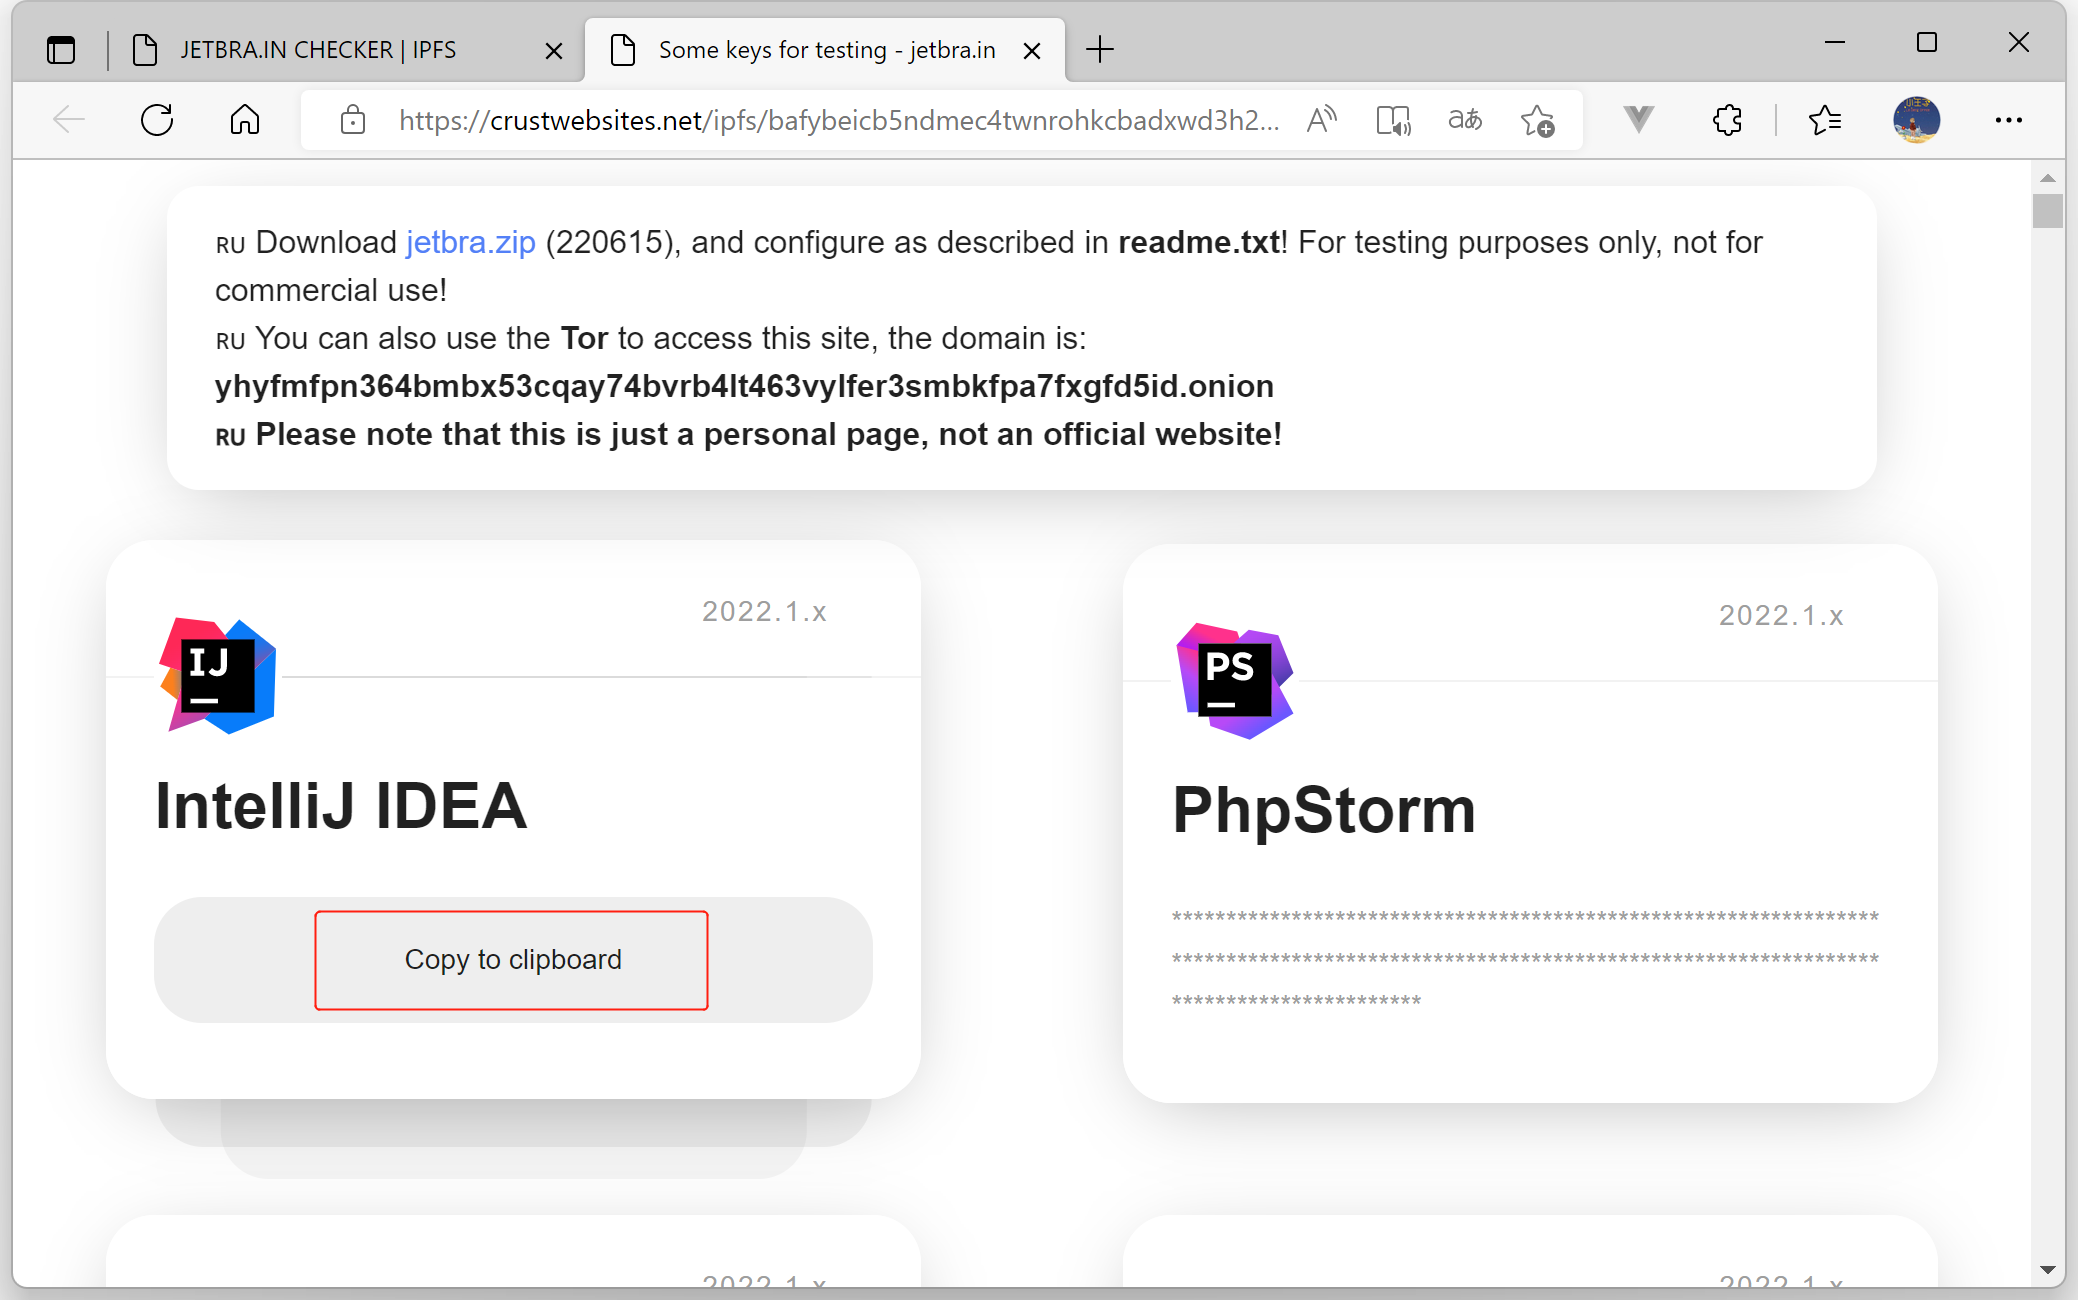Click the browser refresh icon

[x=157, y=120]
